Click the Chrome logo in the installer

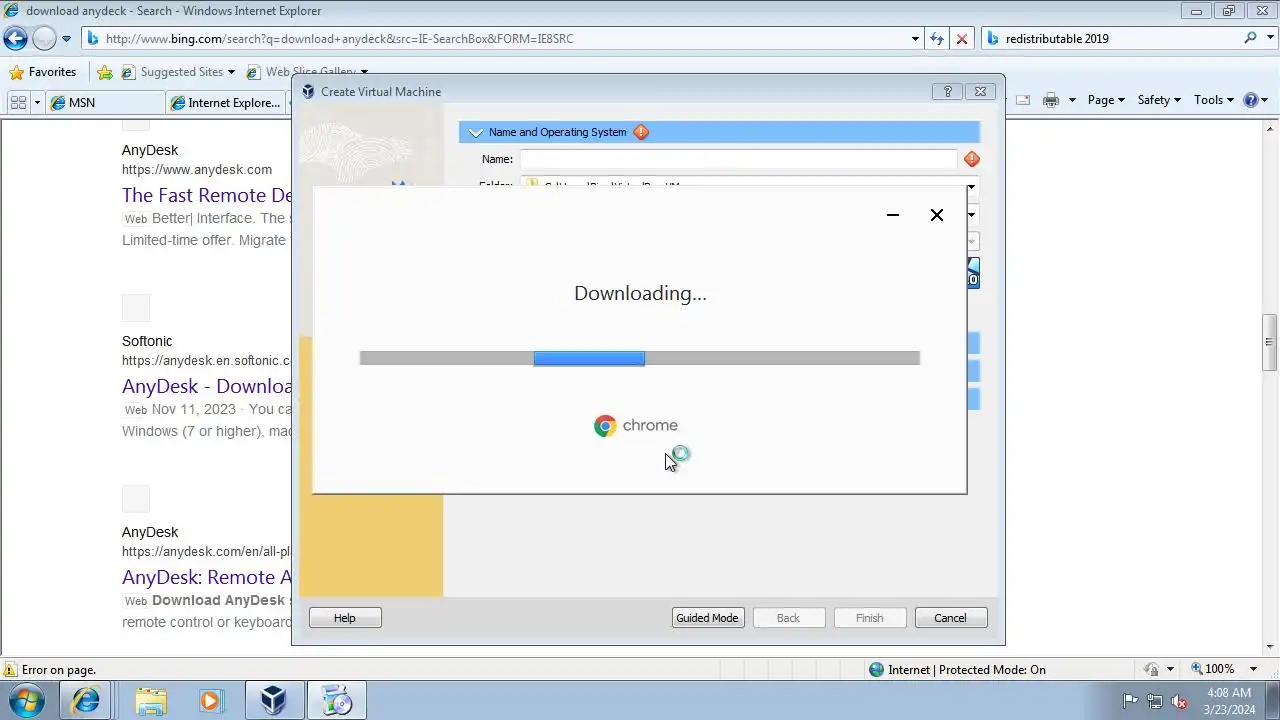(x=605, y=426)
